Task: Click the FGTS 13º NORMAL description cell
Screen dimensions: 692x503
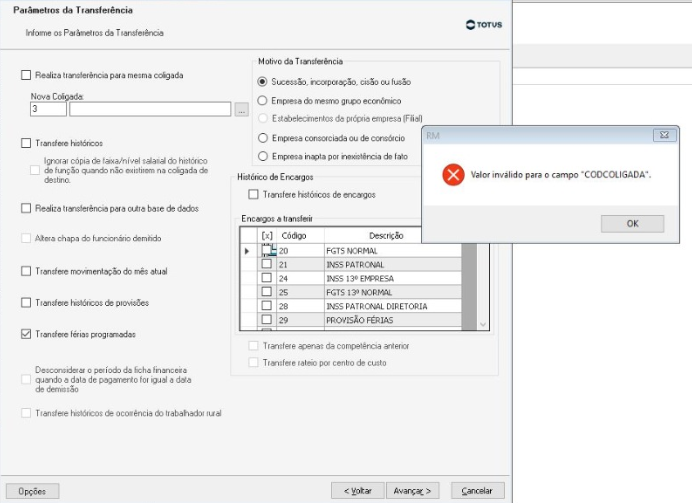Action: tap(393, 292)
